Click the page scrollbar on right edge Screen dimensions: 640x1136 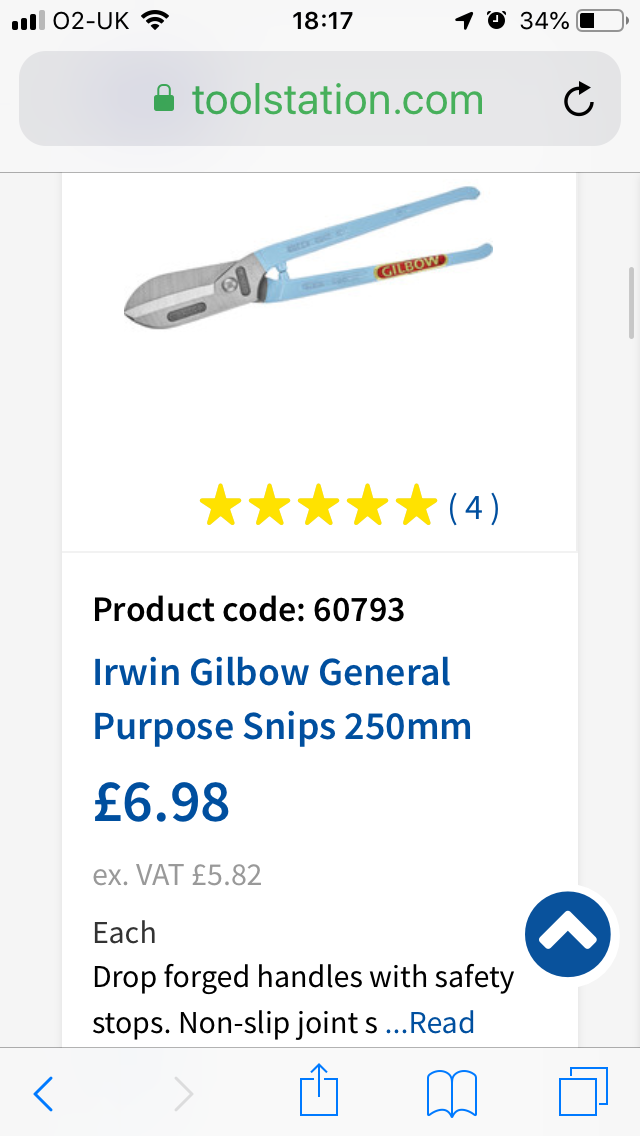point(631,302)
